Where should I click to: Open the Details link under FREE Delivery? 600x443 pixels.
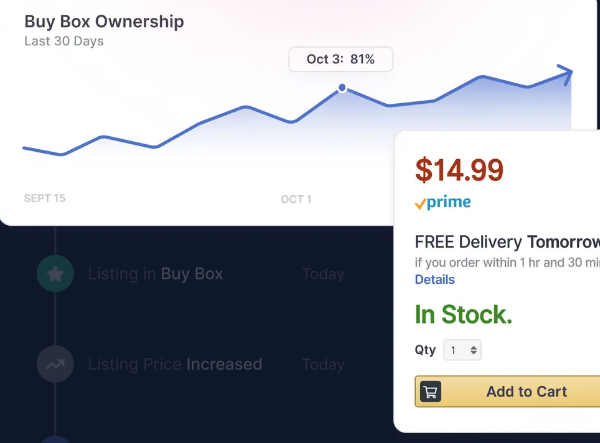435,280
